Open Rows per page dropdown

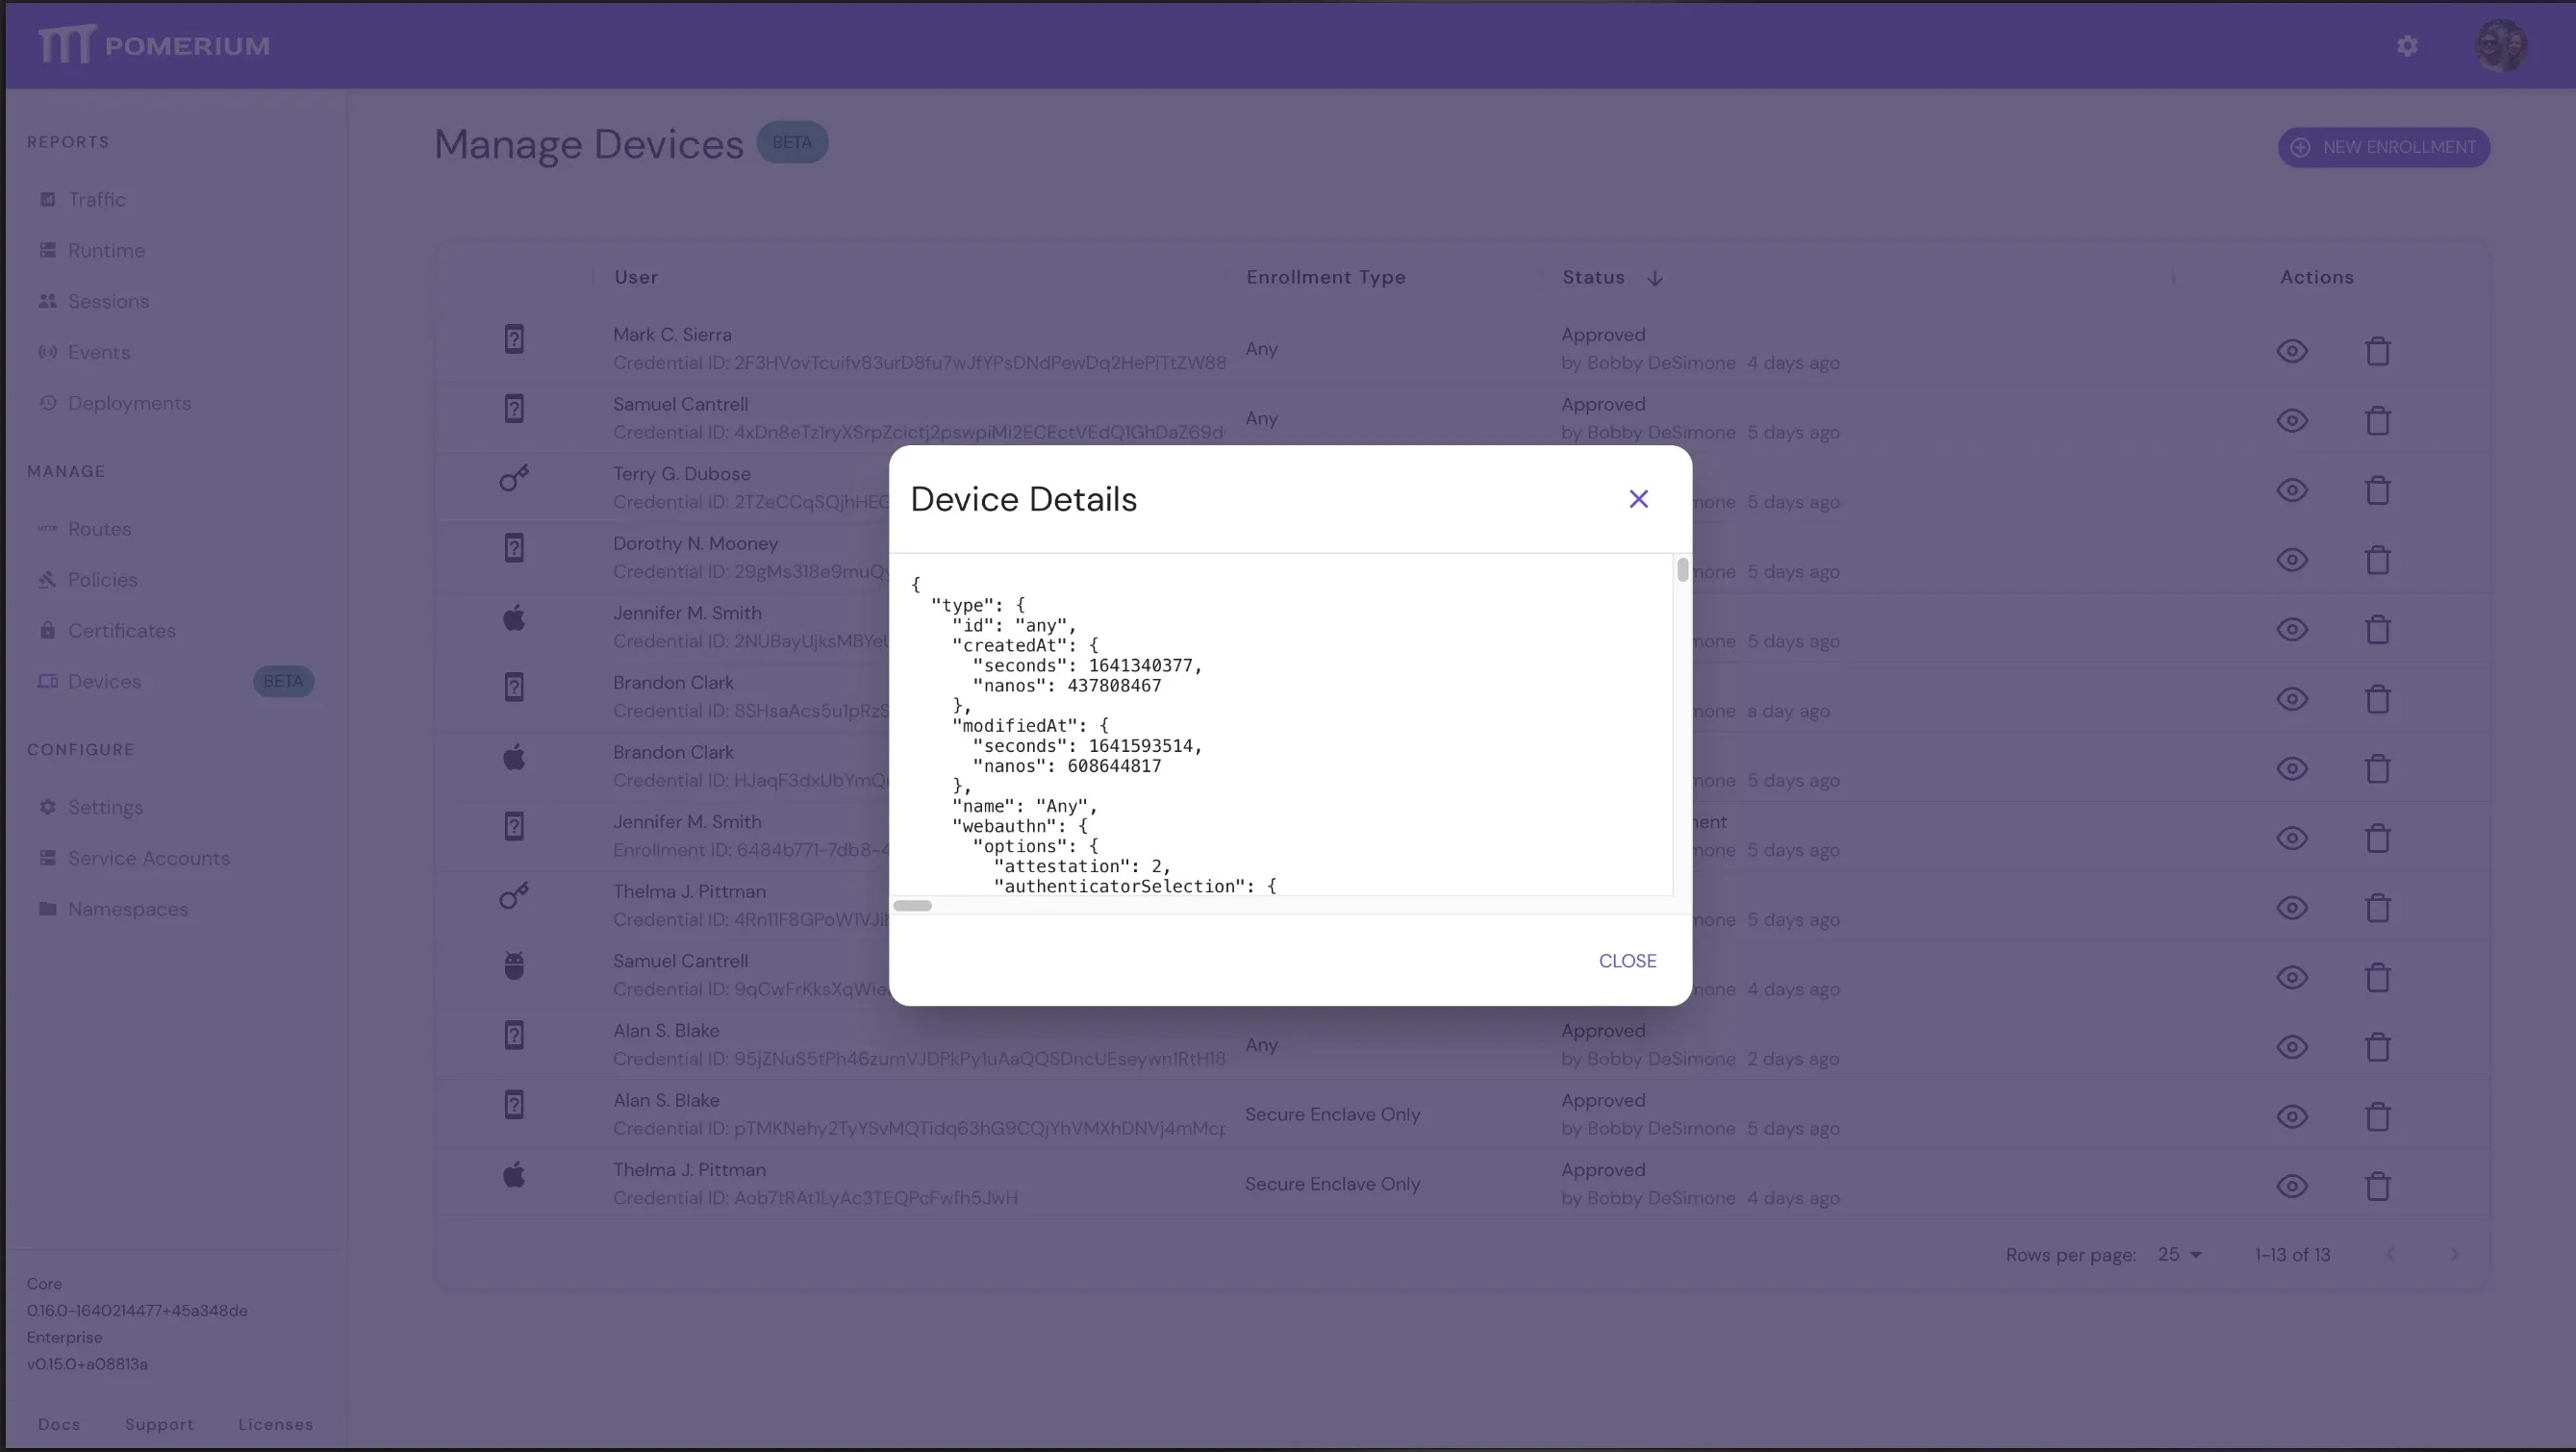[x=2180, y=1254]
